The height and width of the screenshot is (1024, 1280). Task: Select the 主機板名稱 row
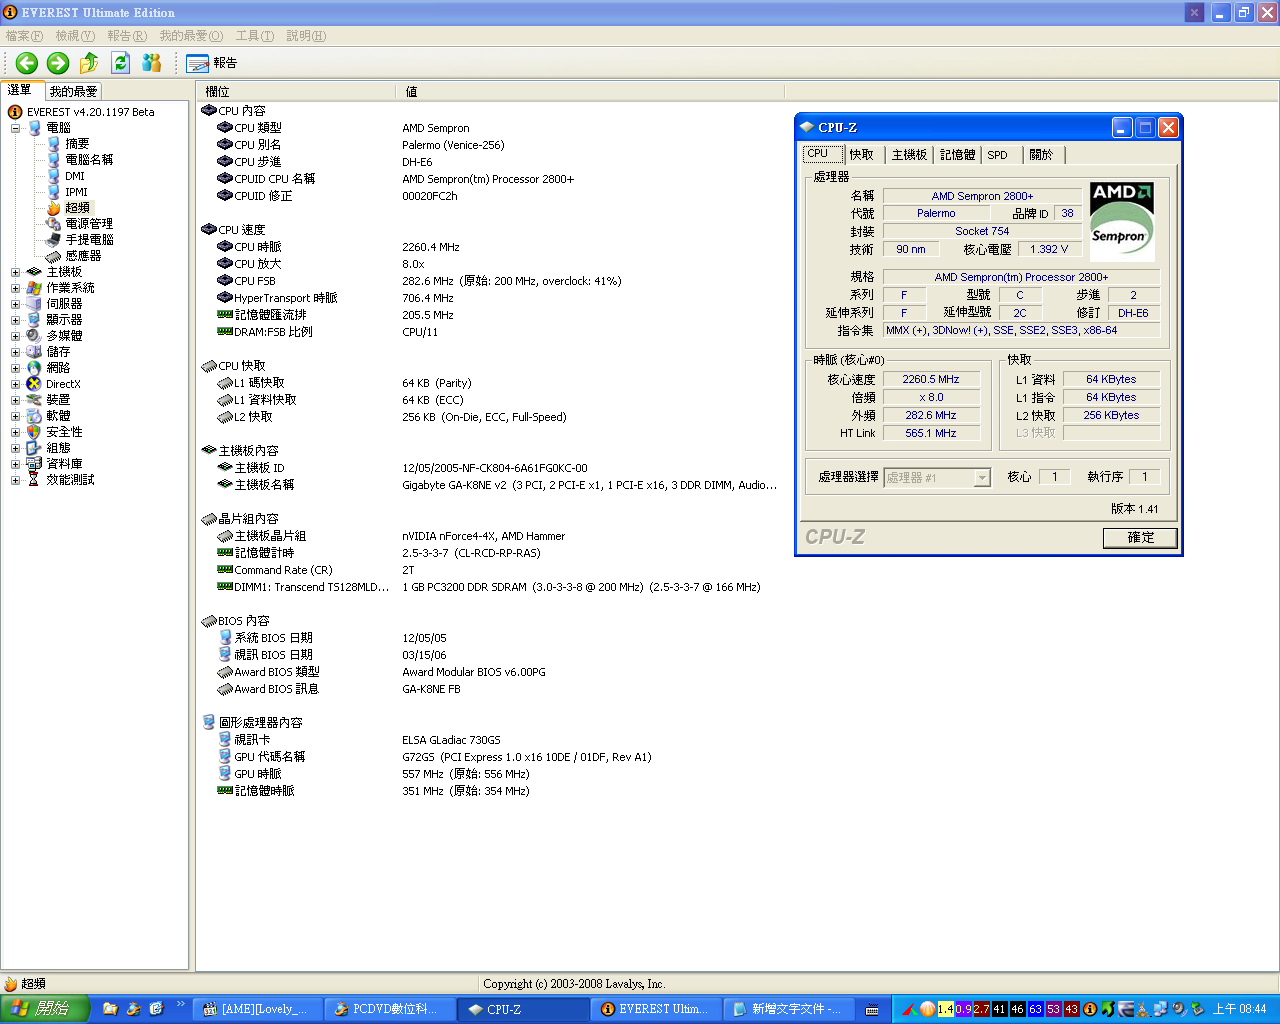click(x=490, y=485)
